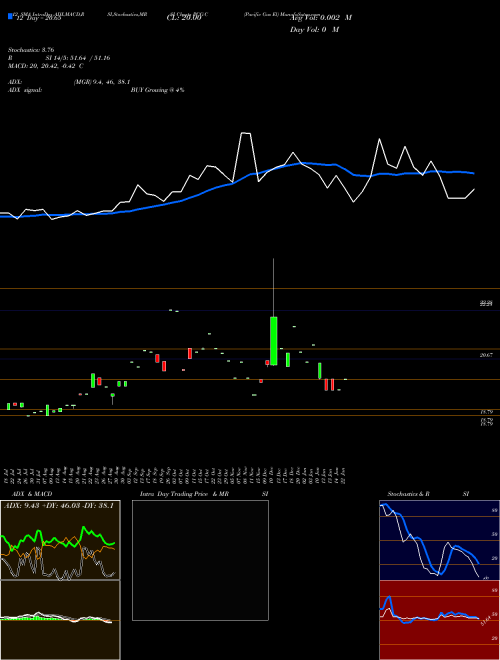Click the blue 12-day SMA legend square
The height and width of the screenshot is (660, 500).
tap(11, 16)
